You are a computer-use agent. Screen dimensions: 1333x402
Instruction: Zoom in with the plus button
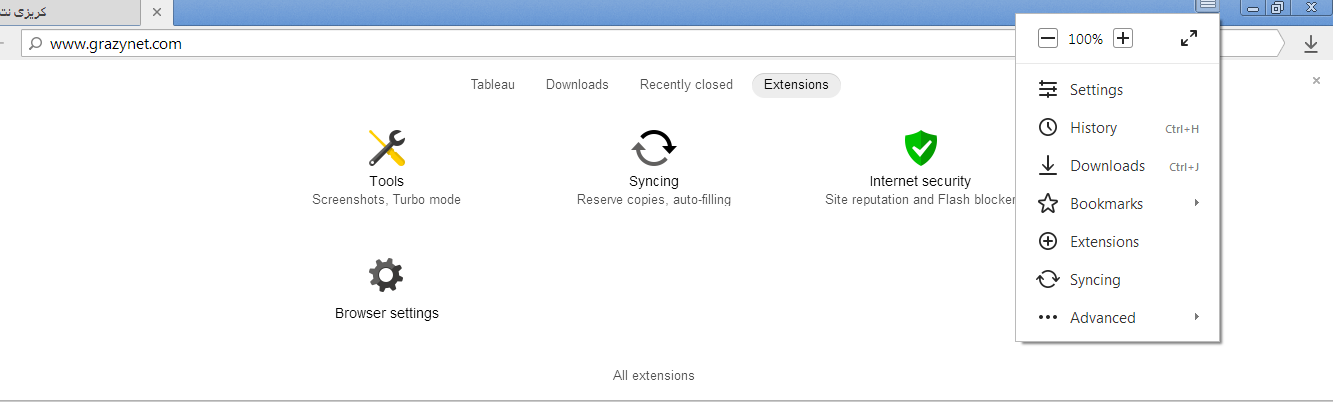click(x=1123, y=39)
